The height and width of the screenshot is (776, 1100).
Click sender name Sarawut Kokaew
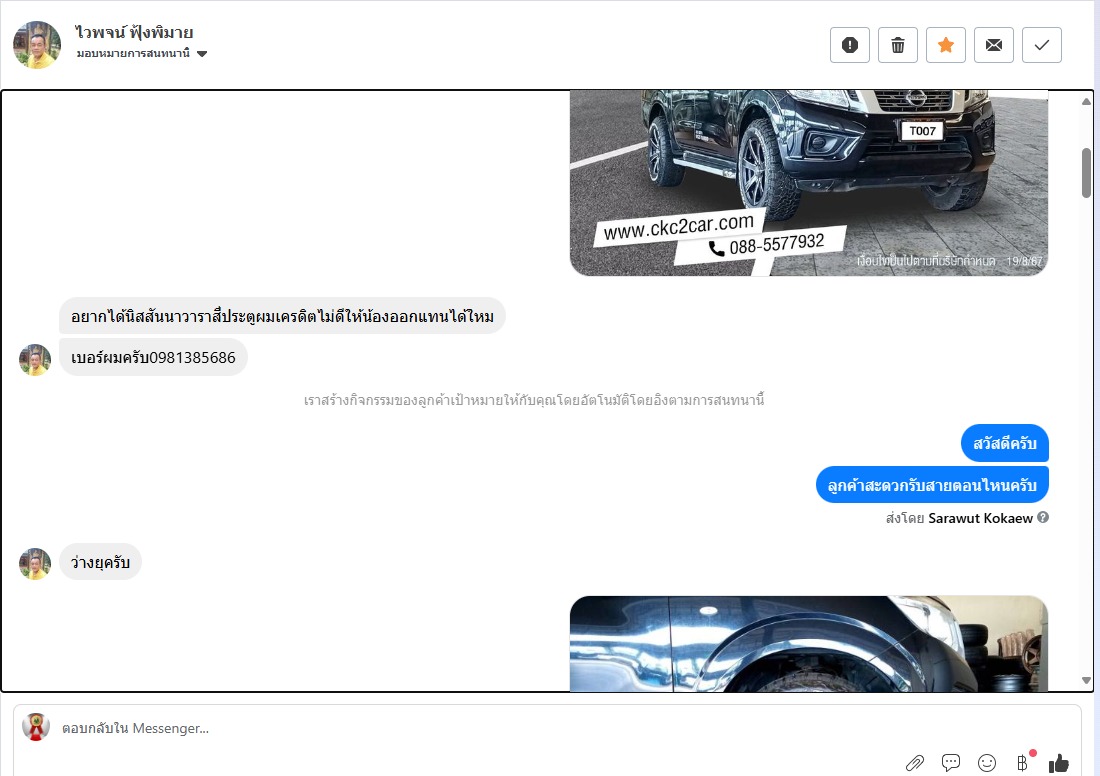[x=980, y=519]
